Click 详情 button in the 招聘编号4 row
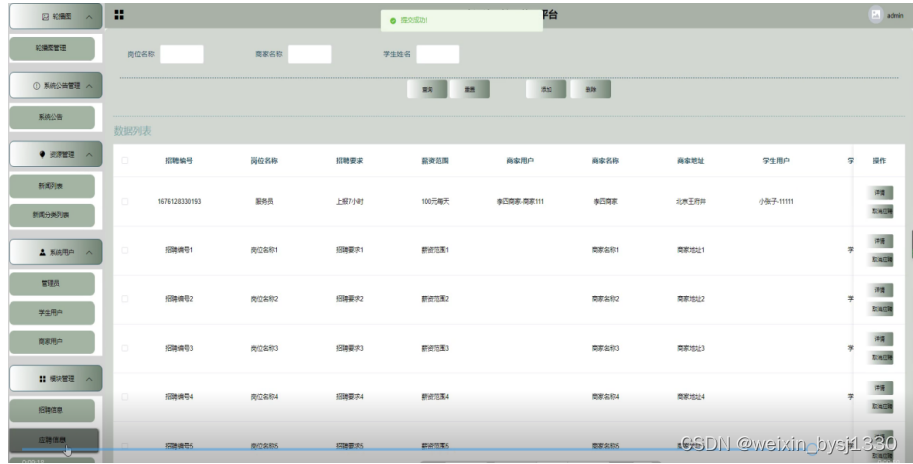913x464 pixels. (880, 388)
